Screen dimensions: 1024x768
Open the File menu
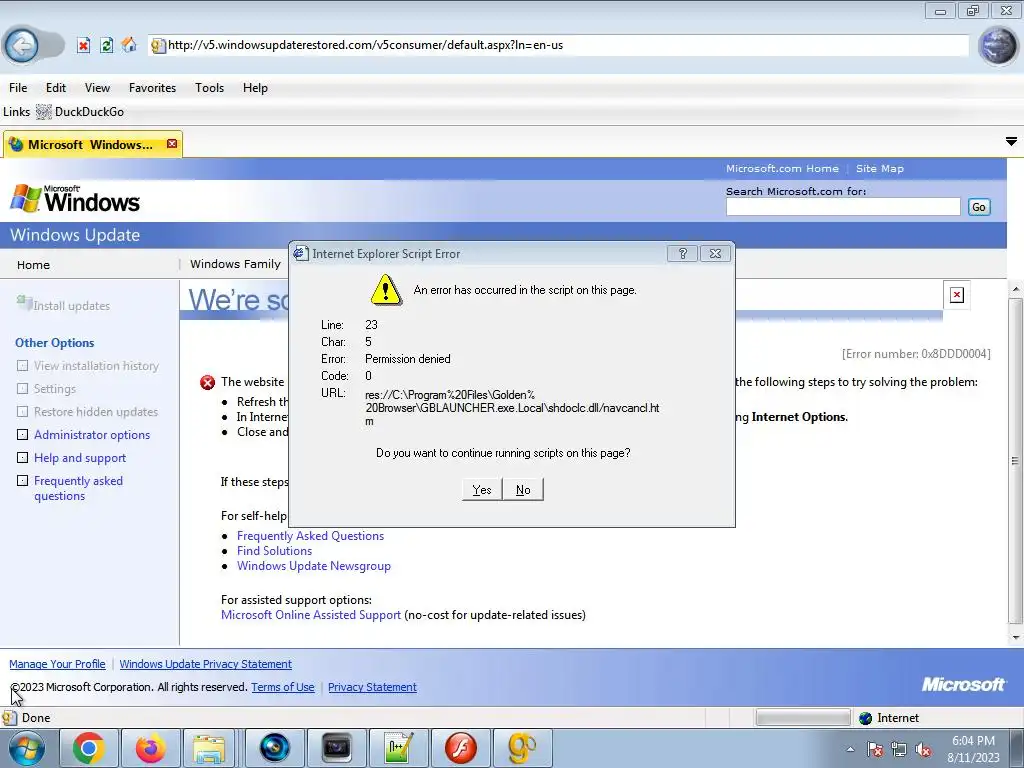pyautogui.click(x=18, y=88)
